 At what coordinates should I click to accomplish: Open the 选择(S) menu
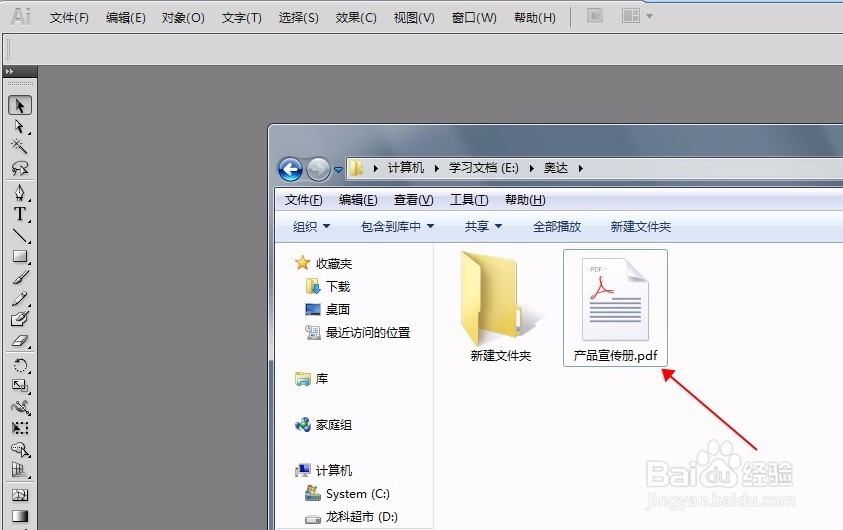[x=298, y=18]
